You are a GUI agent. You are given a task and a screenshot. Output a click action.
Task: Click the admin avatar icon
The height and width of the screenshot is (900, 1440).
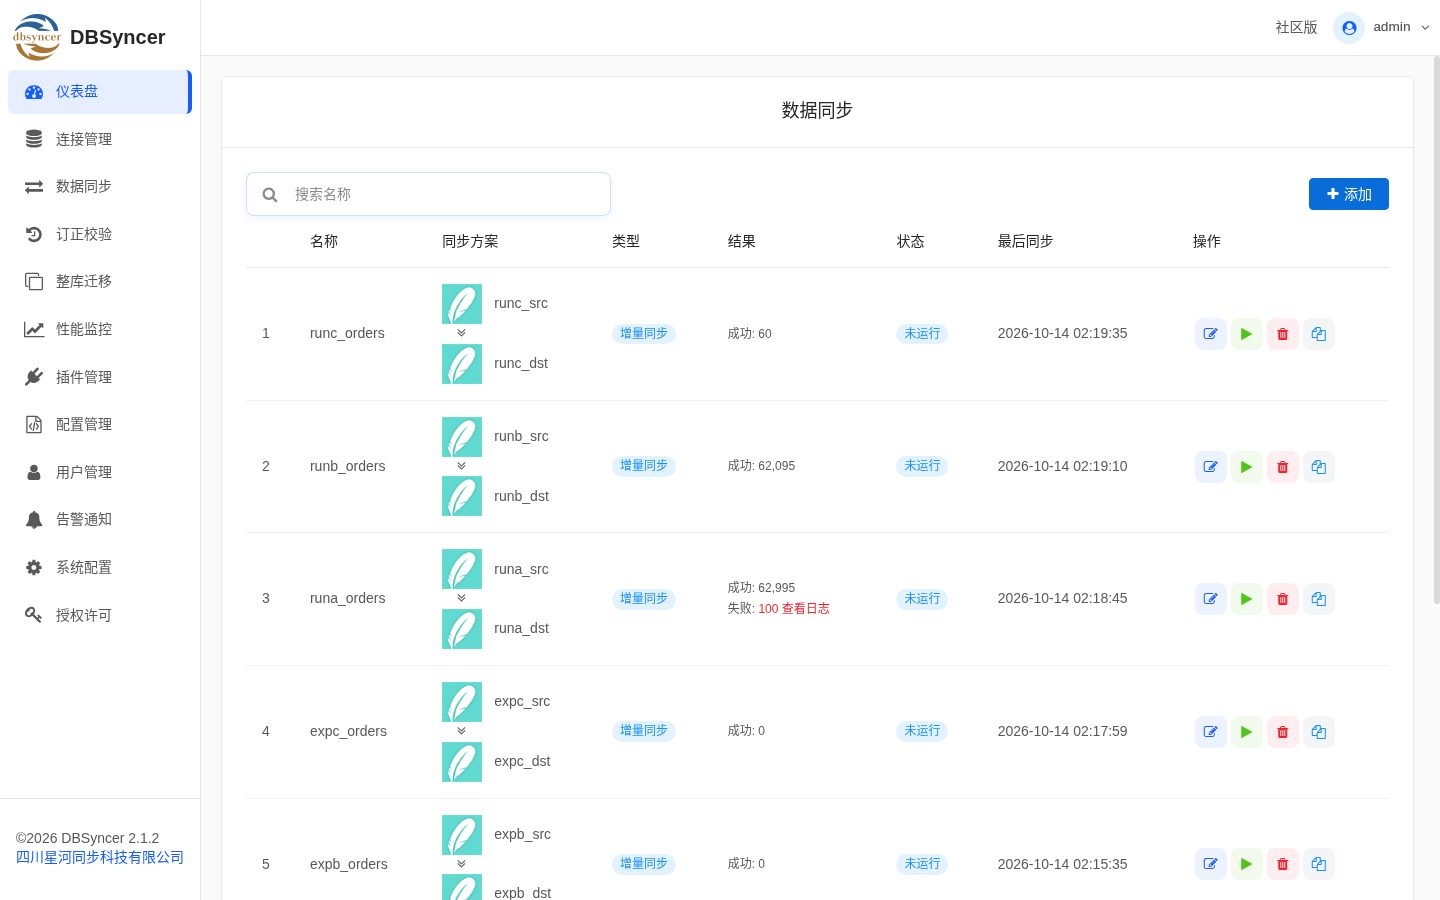pyautogui.click(x=1349, y=28)
